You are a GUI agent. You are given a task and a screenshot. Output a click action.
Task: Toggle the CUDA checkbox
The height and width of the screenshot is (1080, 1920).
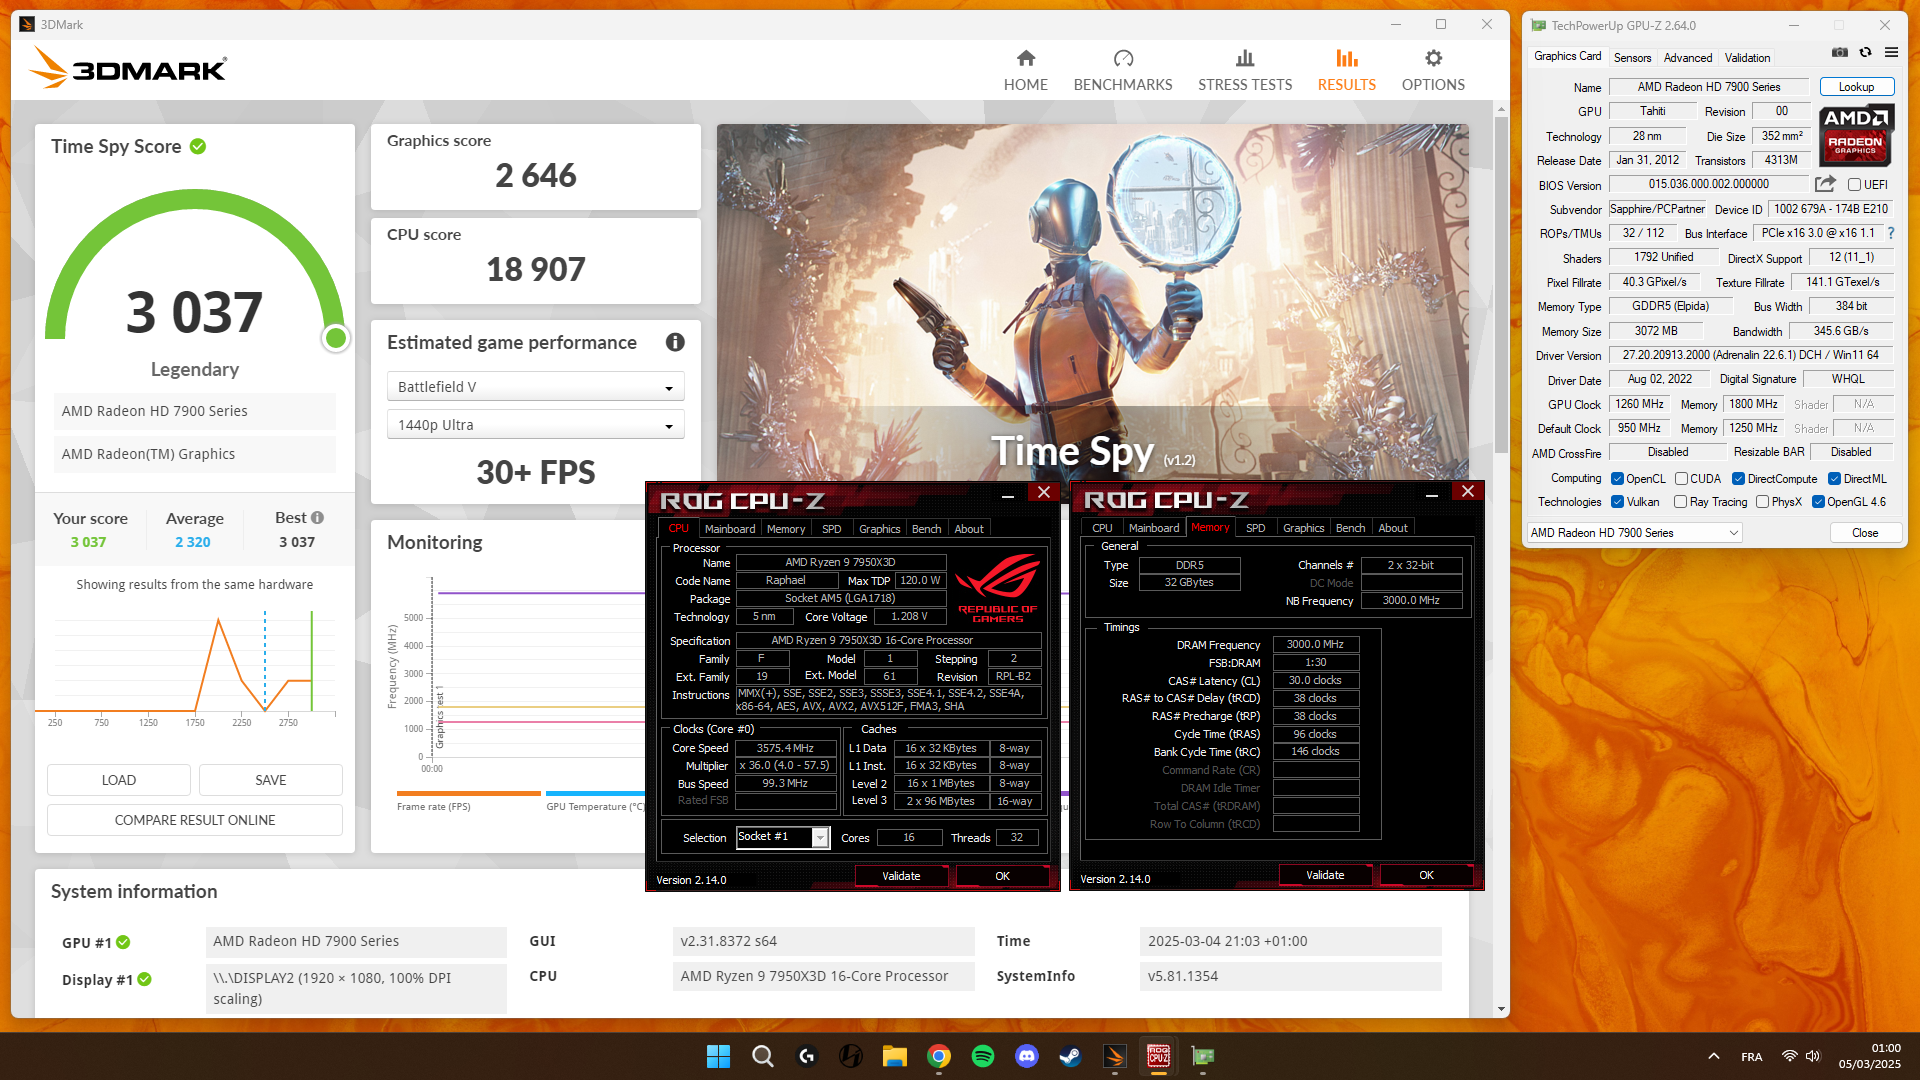click(1681, 479)
